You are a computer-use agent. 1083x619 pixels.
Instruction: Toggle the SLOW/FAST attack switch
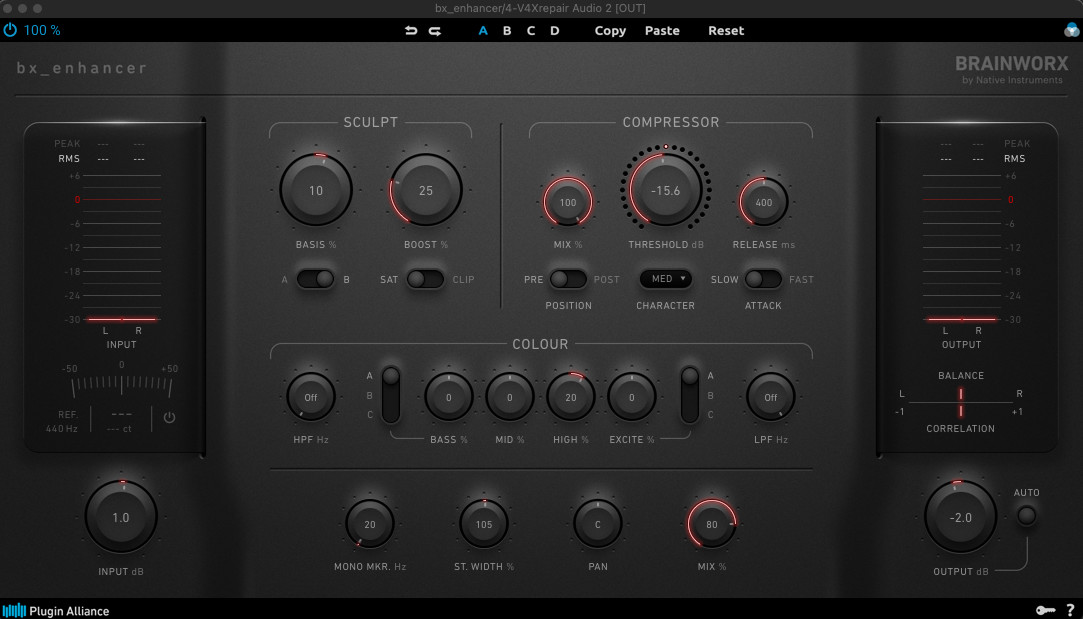coord(763,279)
